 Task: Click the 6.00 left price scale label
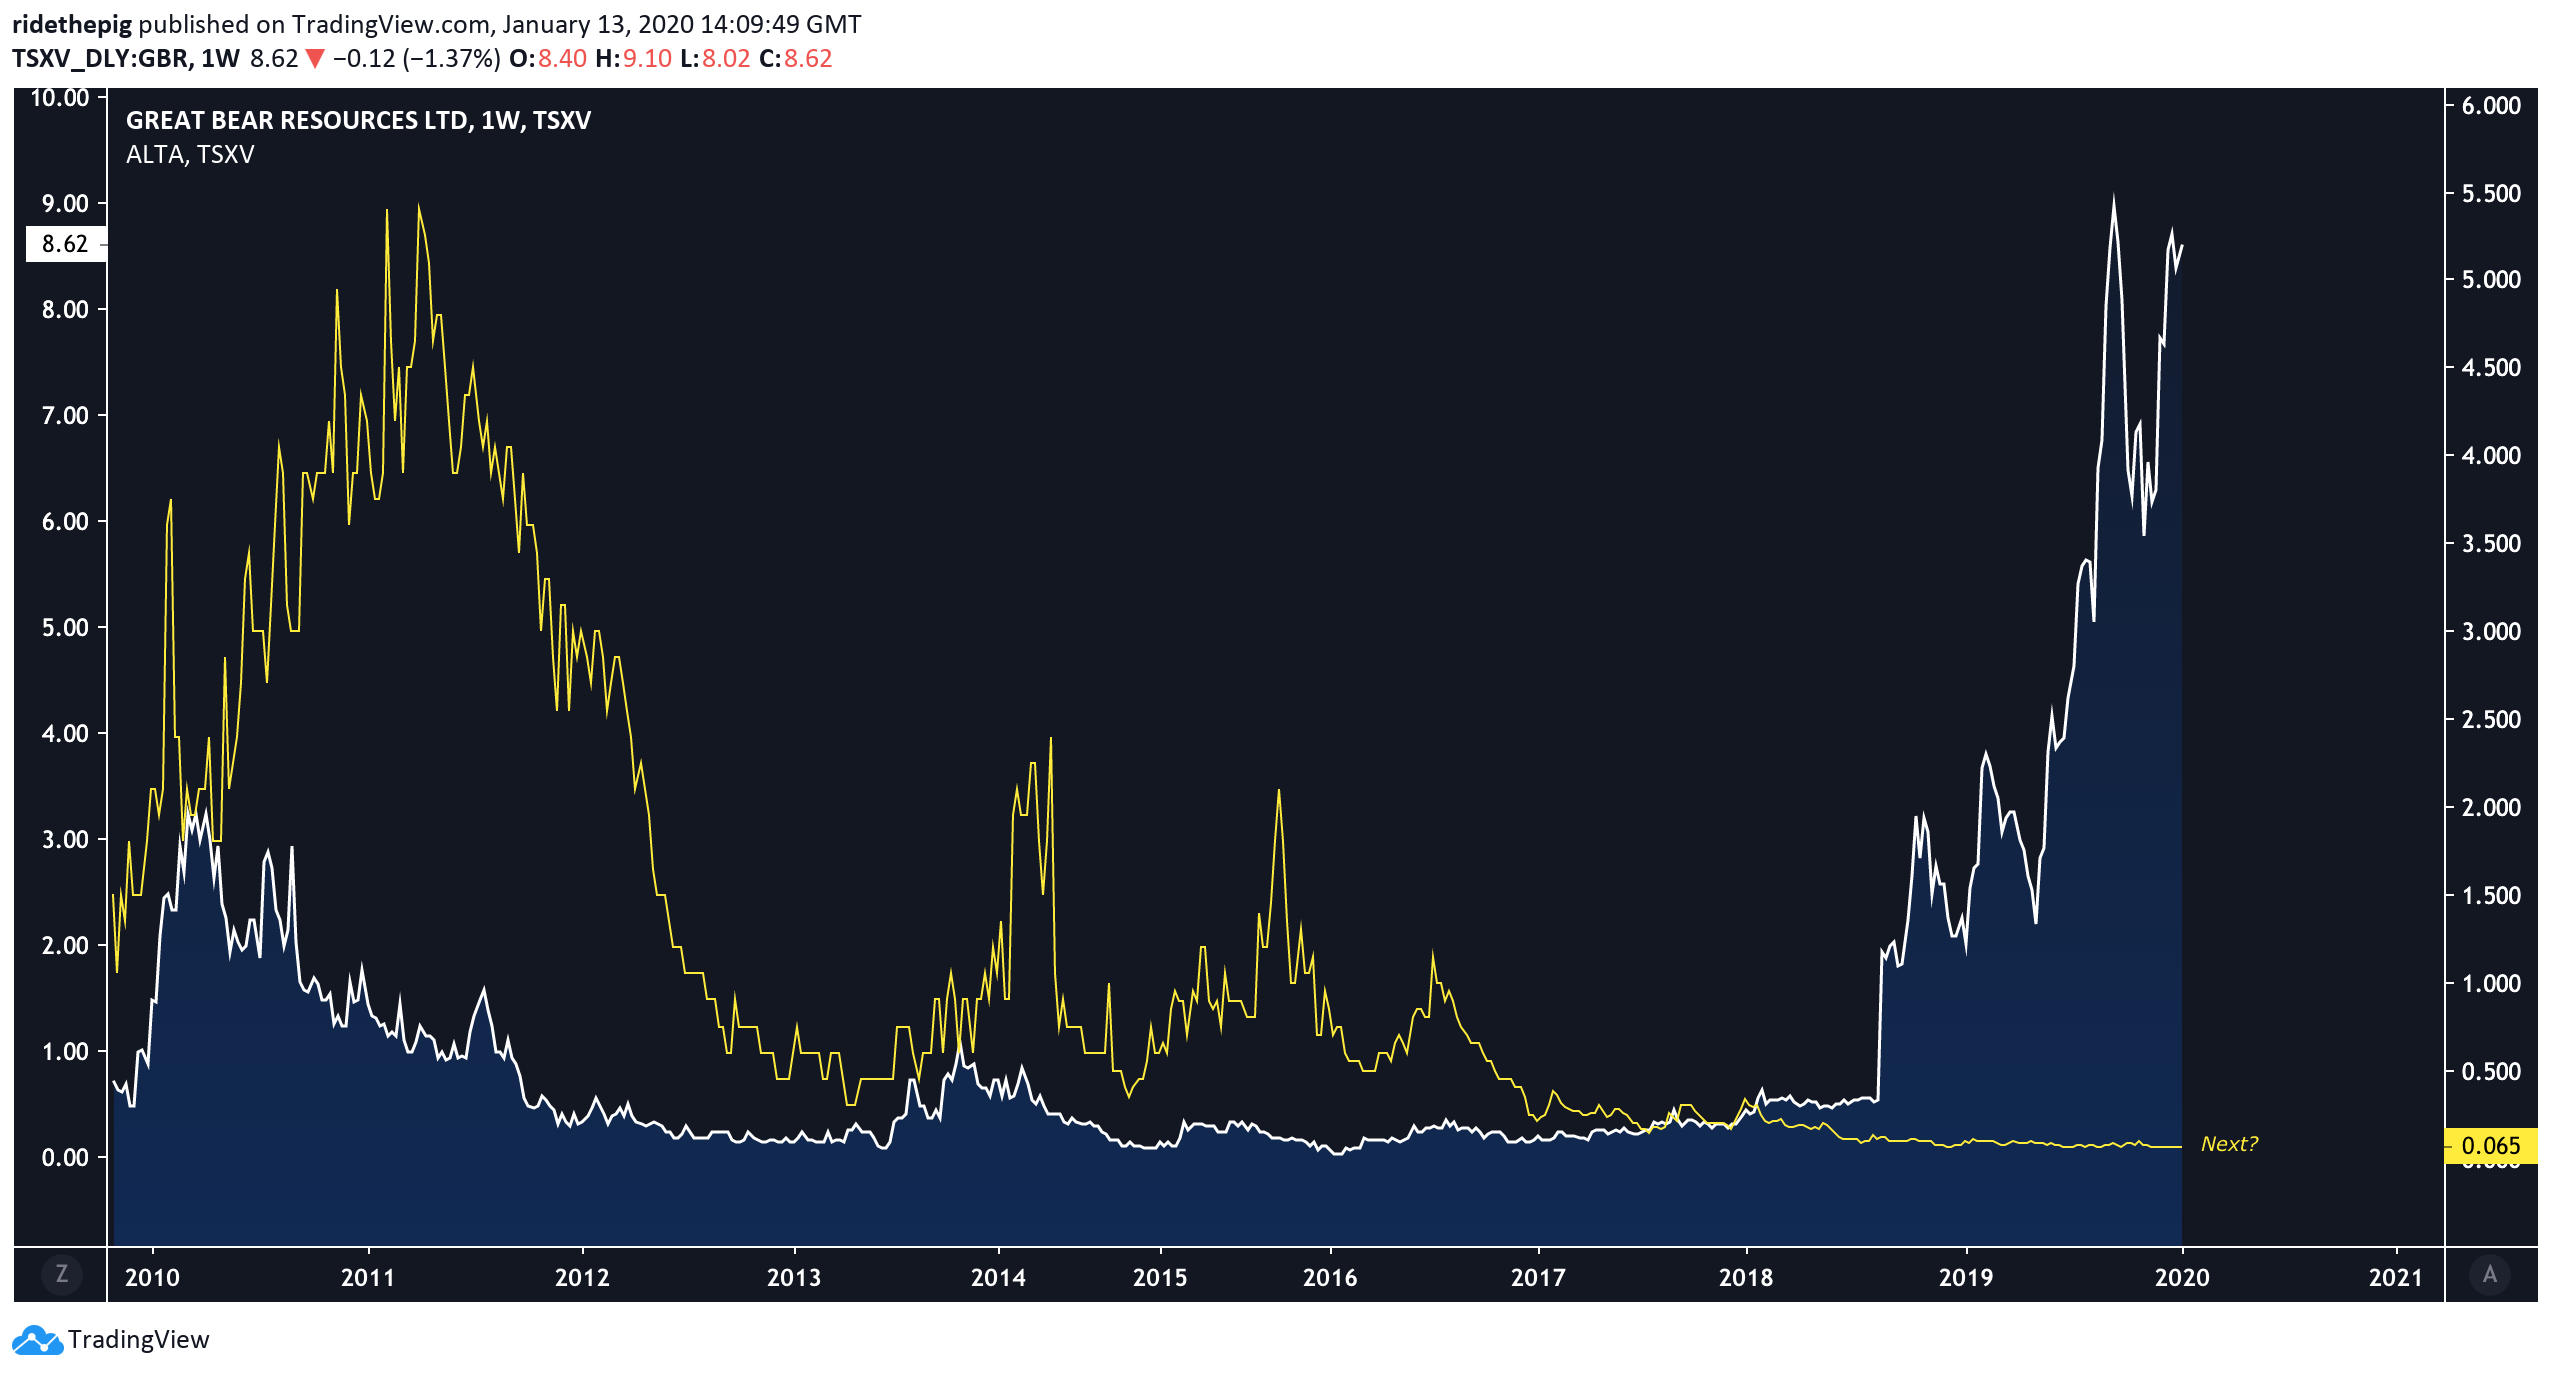pos(65,521)
